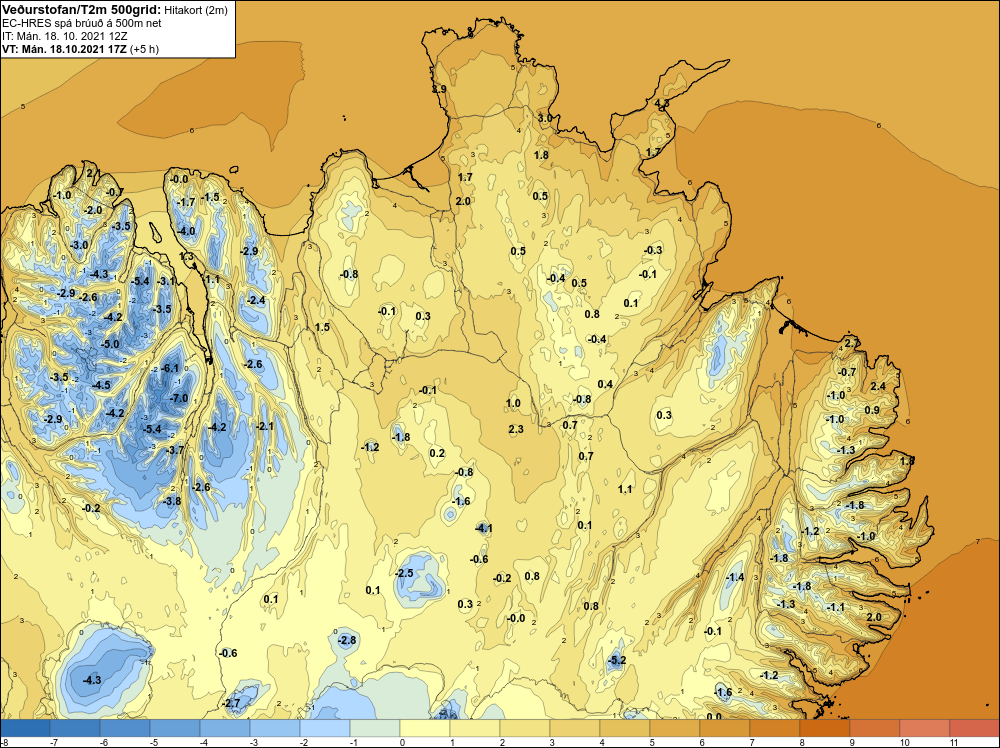Screen dimensions: 1000x748
Task: Click the '-0.3' temperature label
Action: tap(652, 250)
